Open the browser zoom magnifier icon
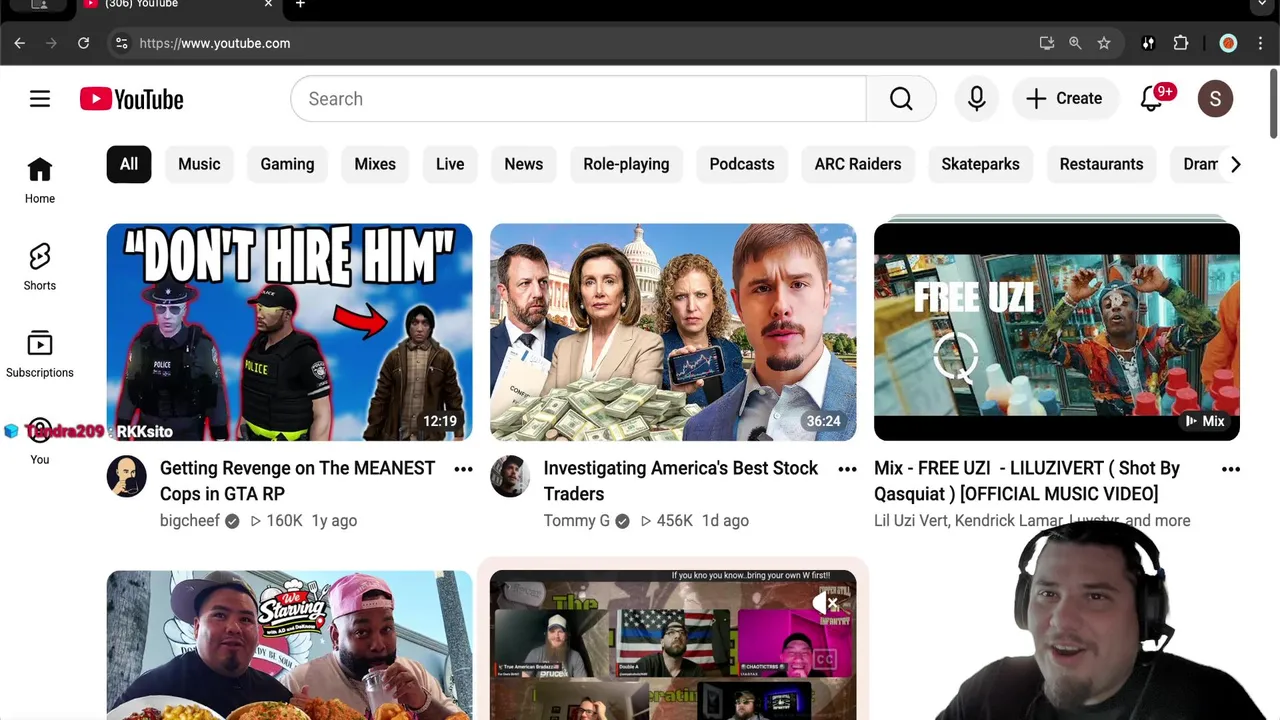 click(1075, 43)
